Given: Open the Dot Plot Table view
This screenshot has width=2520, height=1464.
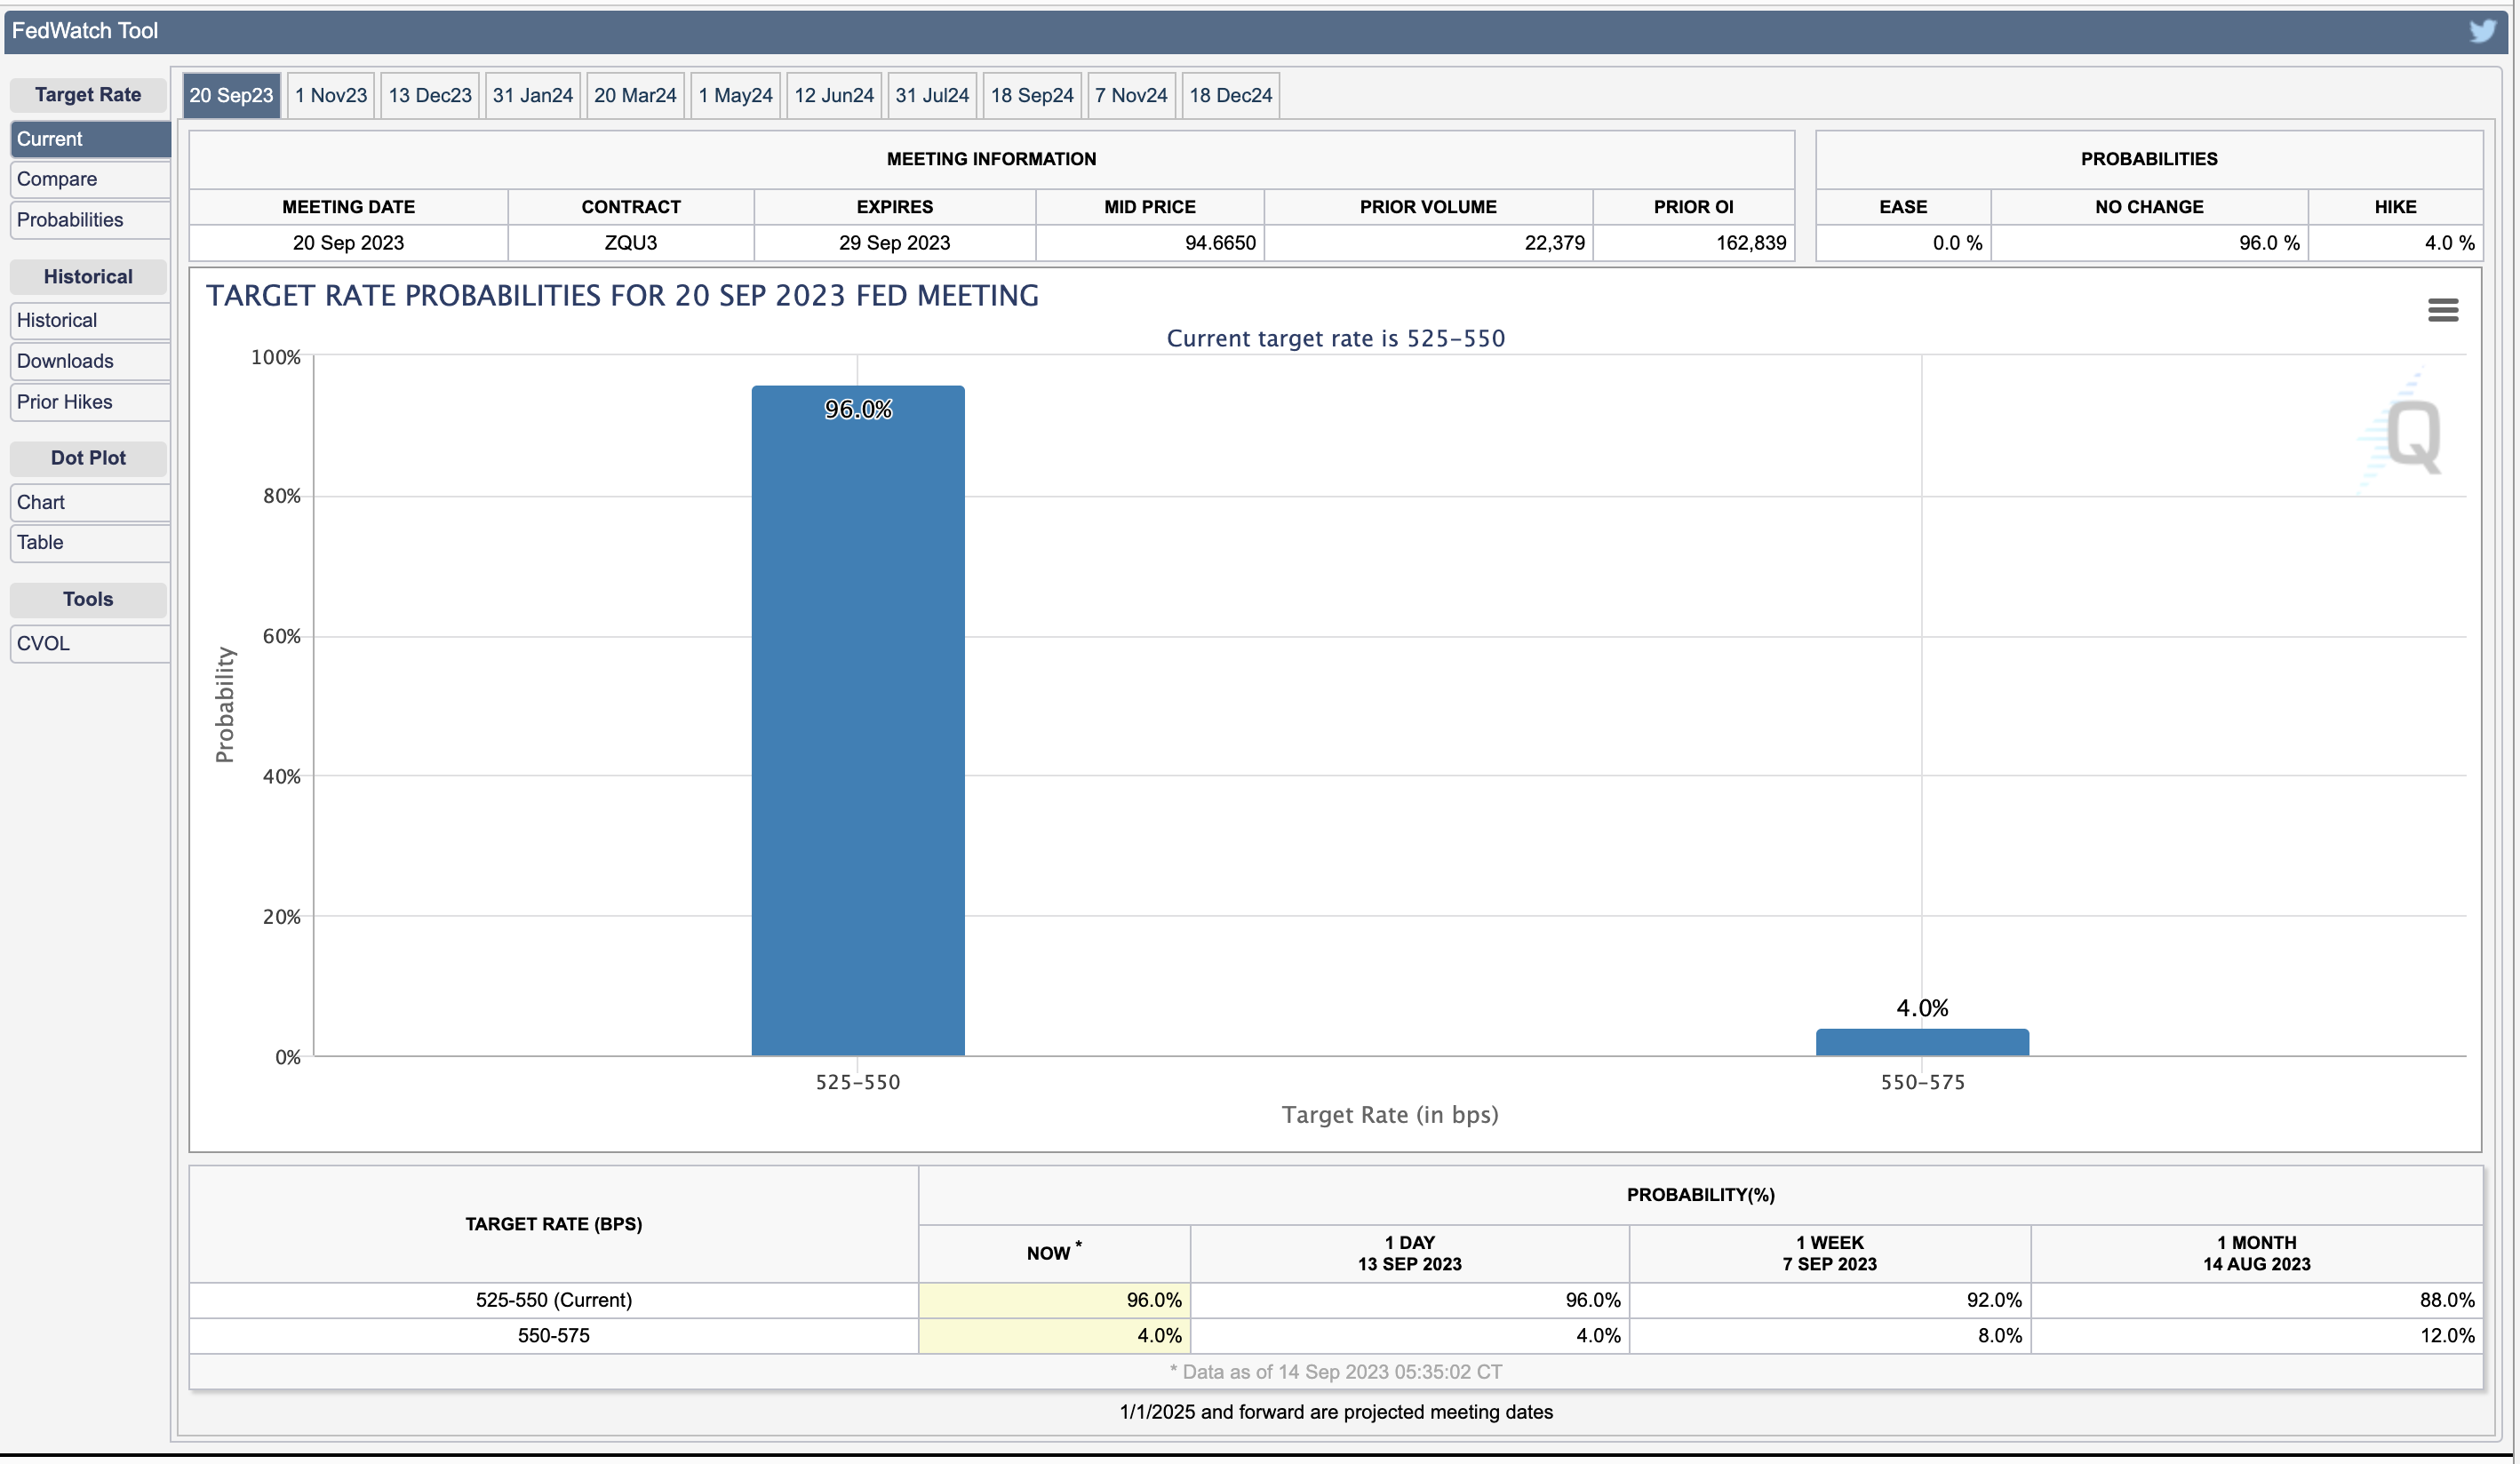Looking at the screenshot, I should pyautogui.click(x=40, y=542).
